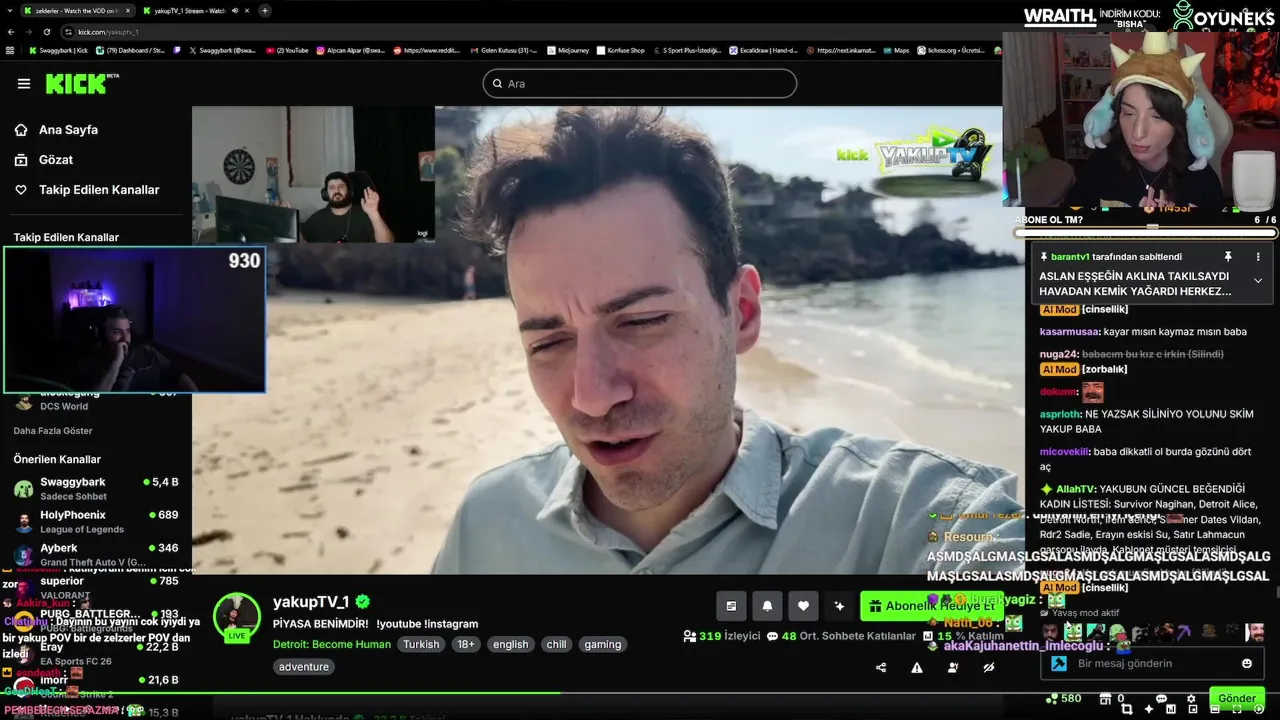This screenshot has height=720, width=1280.
Task: Click the share icon under the stream
Action: pyautogui.click(x=881, y=668)
